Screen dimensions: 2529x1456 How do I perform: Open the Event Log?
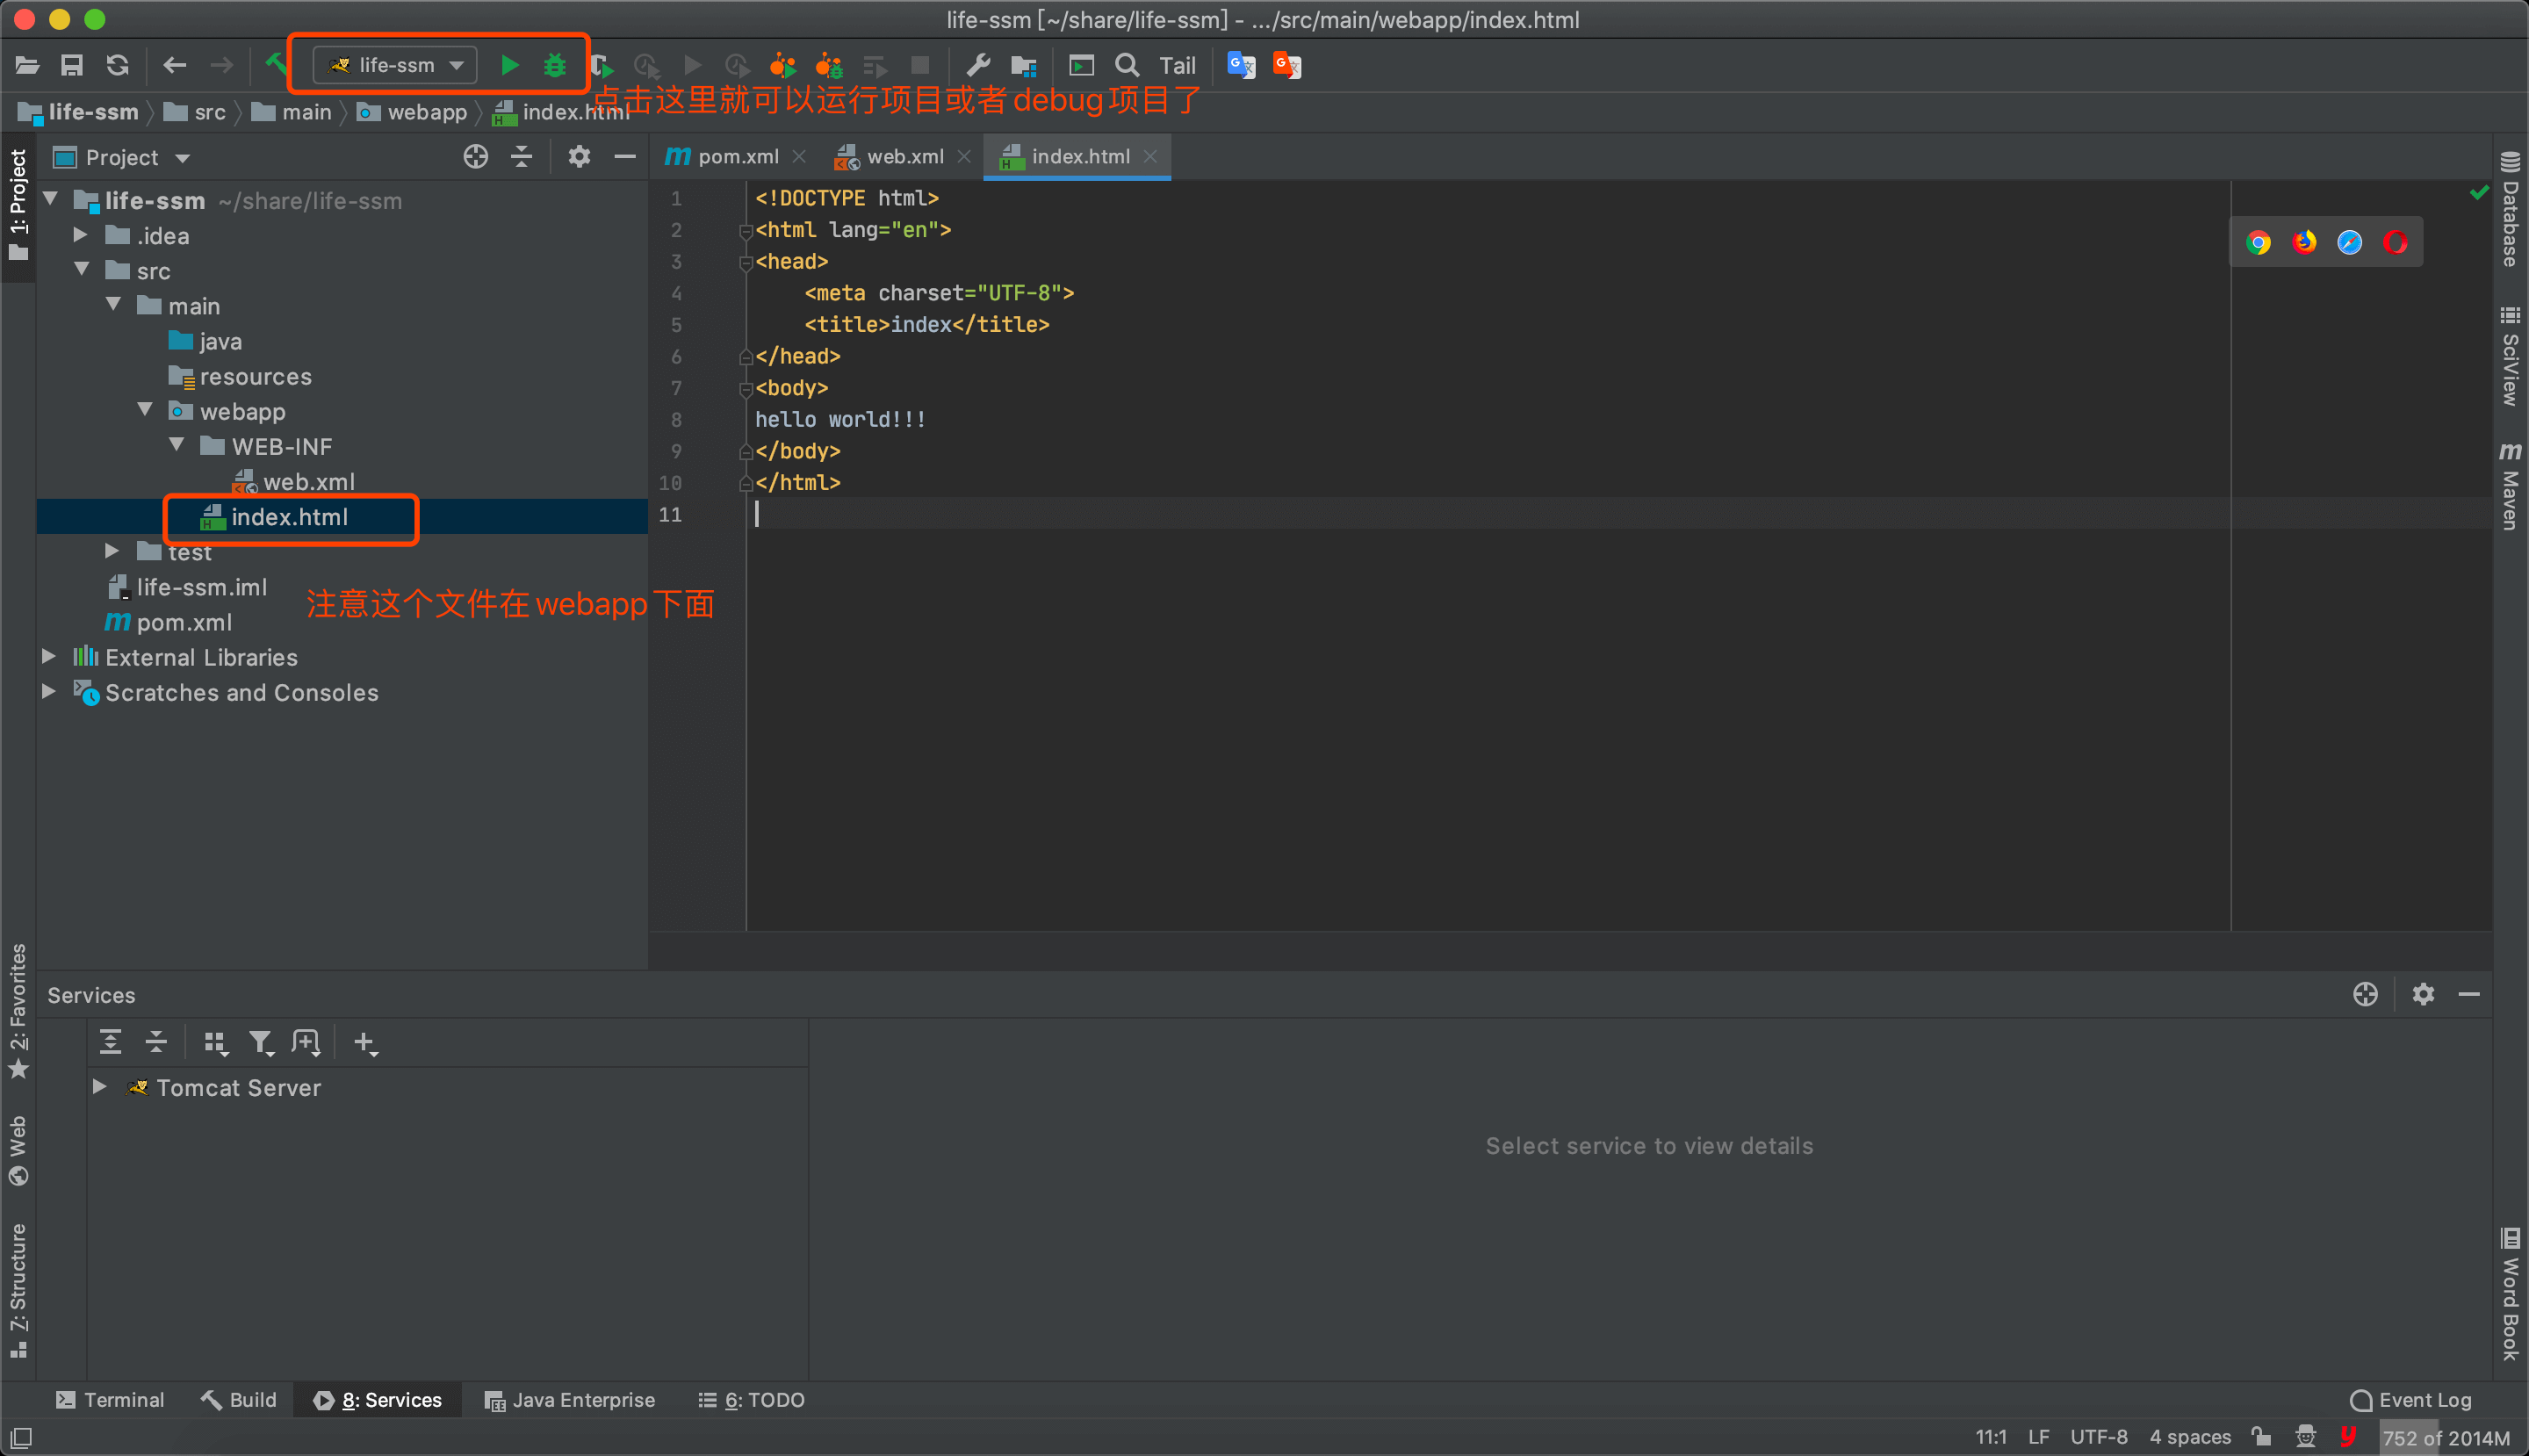(2411, 1400)
